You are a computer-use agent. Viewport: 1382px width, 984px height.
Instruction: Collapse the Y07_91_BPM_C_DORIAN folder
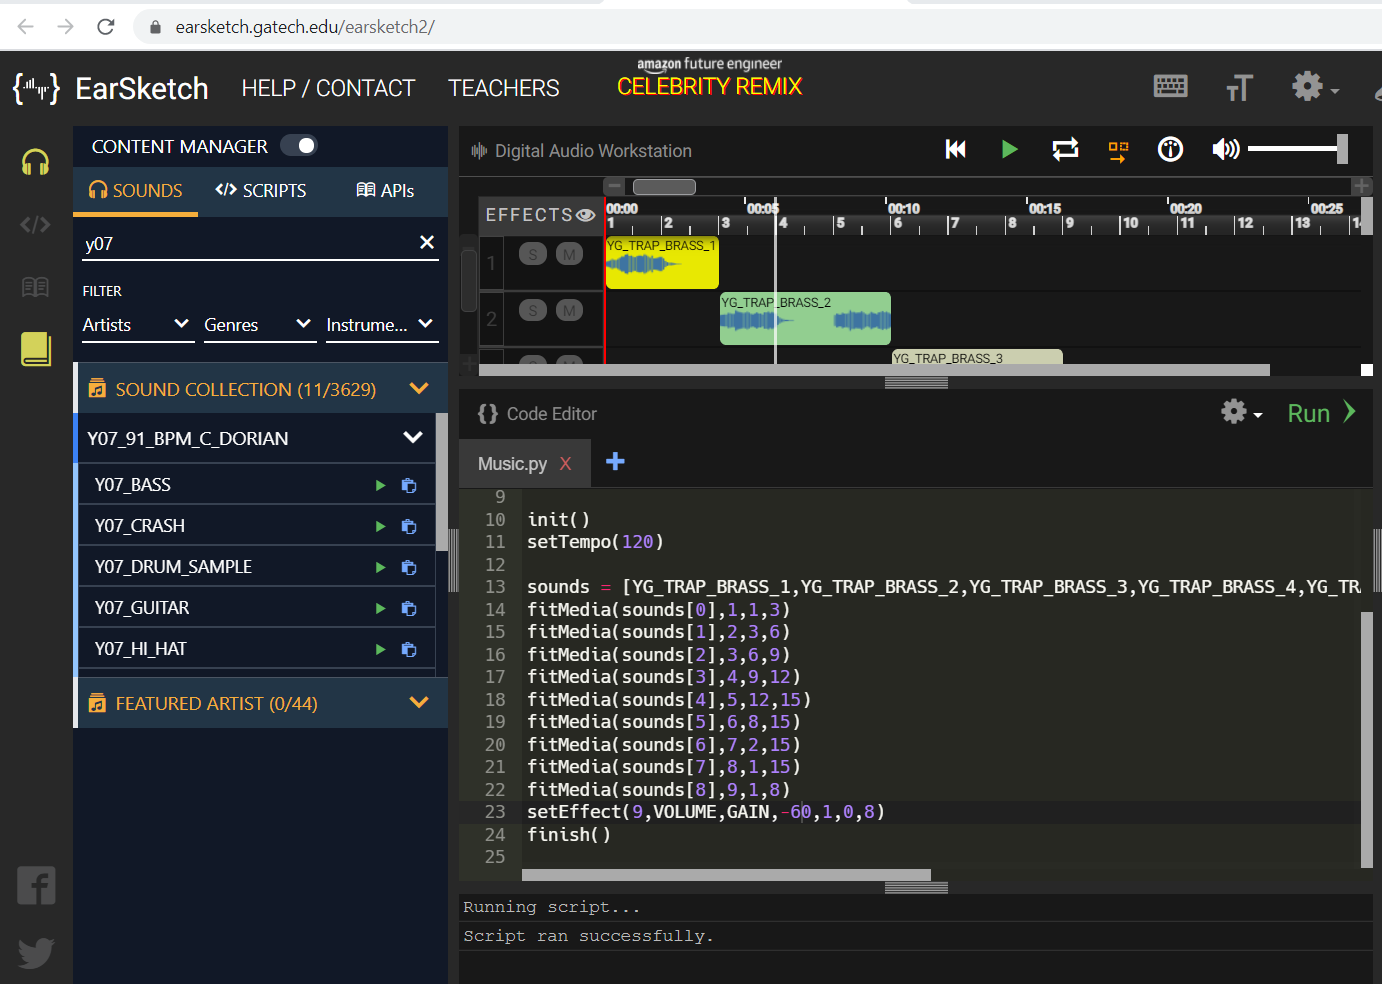412,438
